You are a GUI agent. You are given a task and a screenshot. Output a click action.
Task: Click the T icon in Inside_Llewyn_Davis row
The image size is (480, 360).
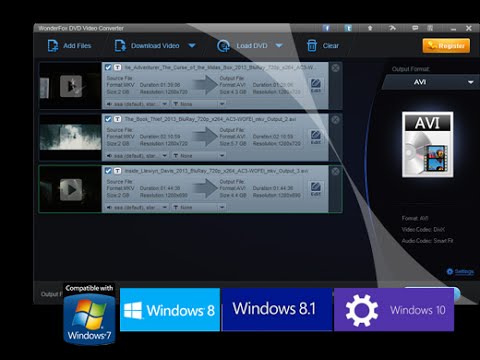click(x=118, y=171)
